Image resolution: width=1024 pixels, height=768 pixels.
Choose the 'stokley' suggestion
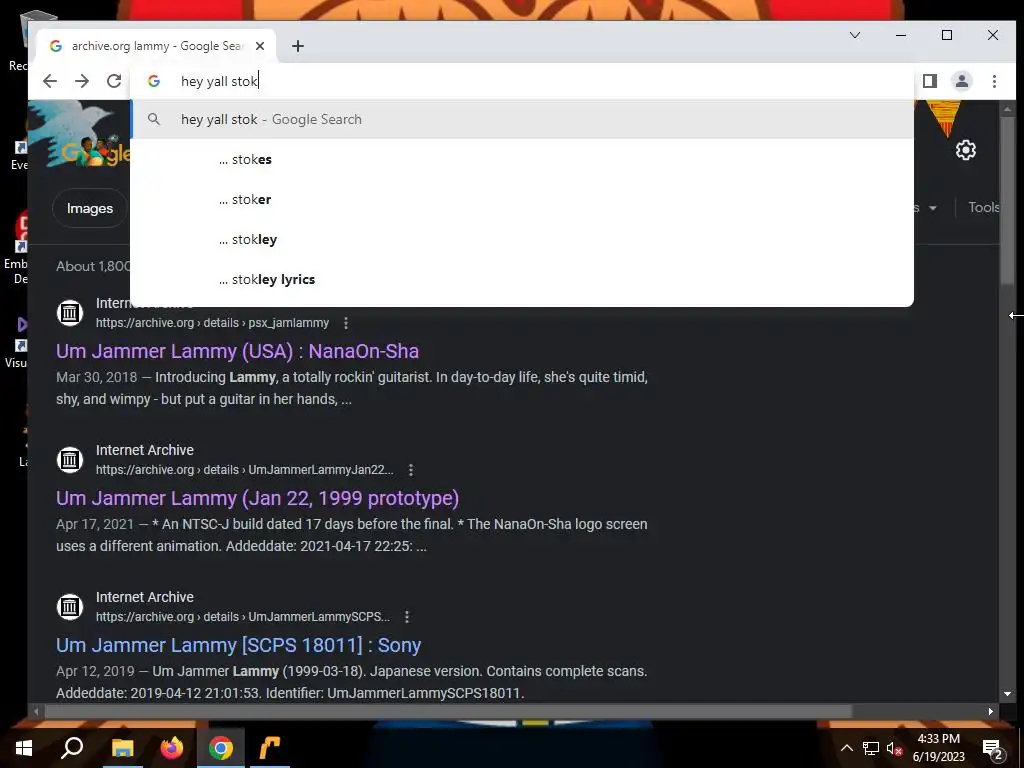522,239
